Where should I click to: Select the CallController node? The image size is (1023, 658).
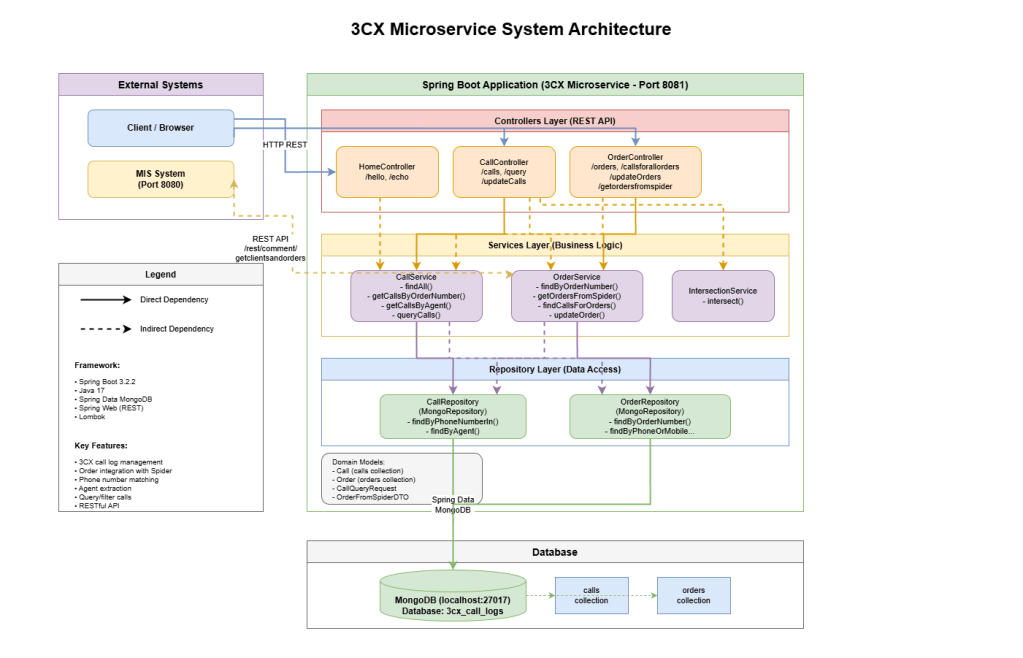(503, 172)
